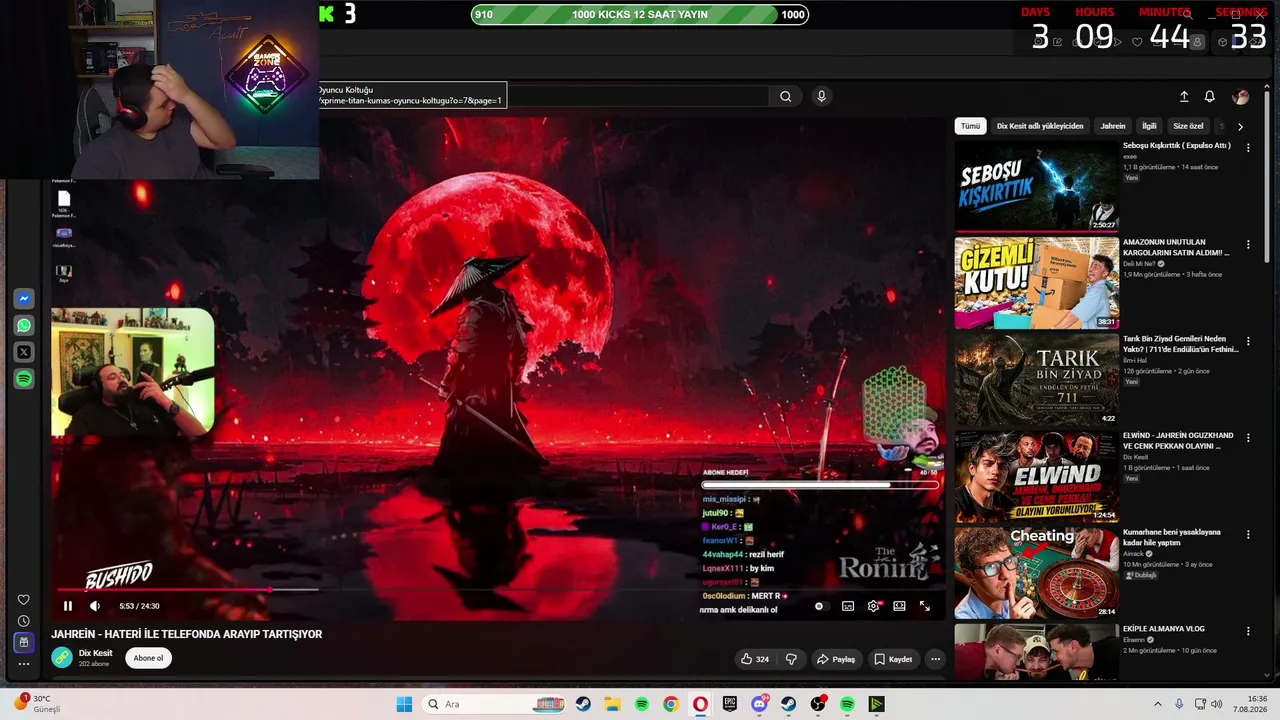Open Spotify in the browser sidebar
Viewport: 1280px width, 720px height.
click(24, 379)
